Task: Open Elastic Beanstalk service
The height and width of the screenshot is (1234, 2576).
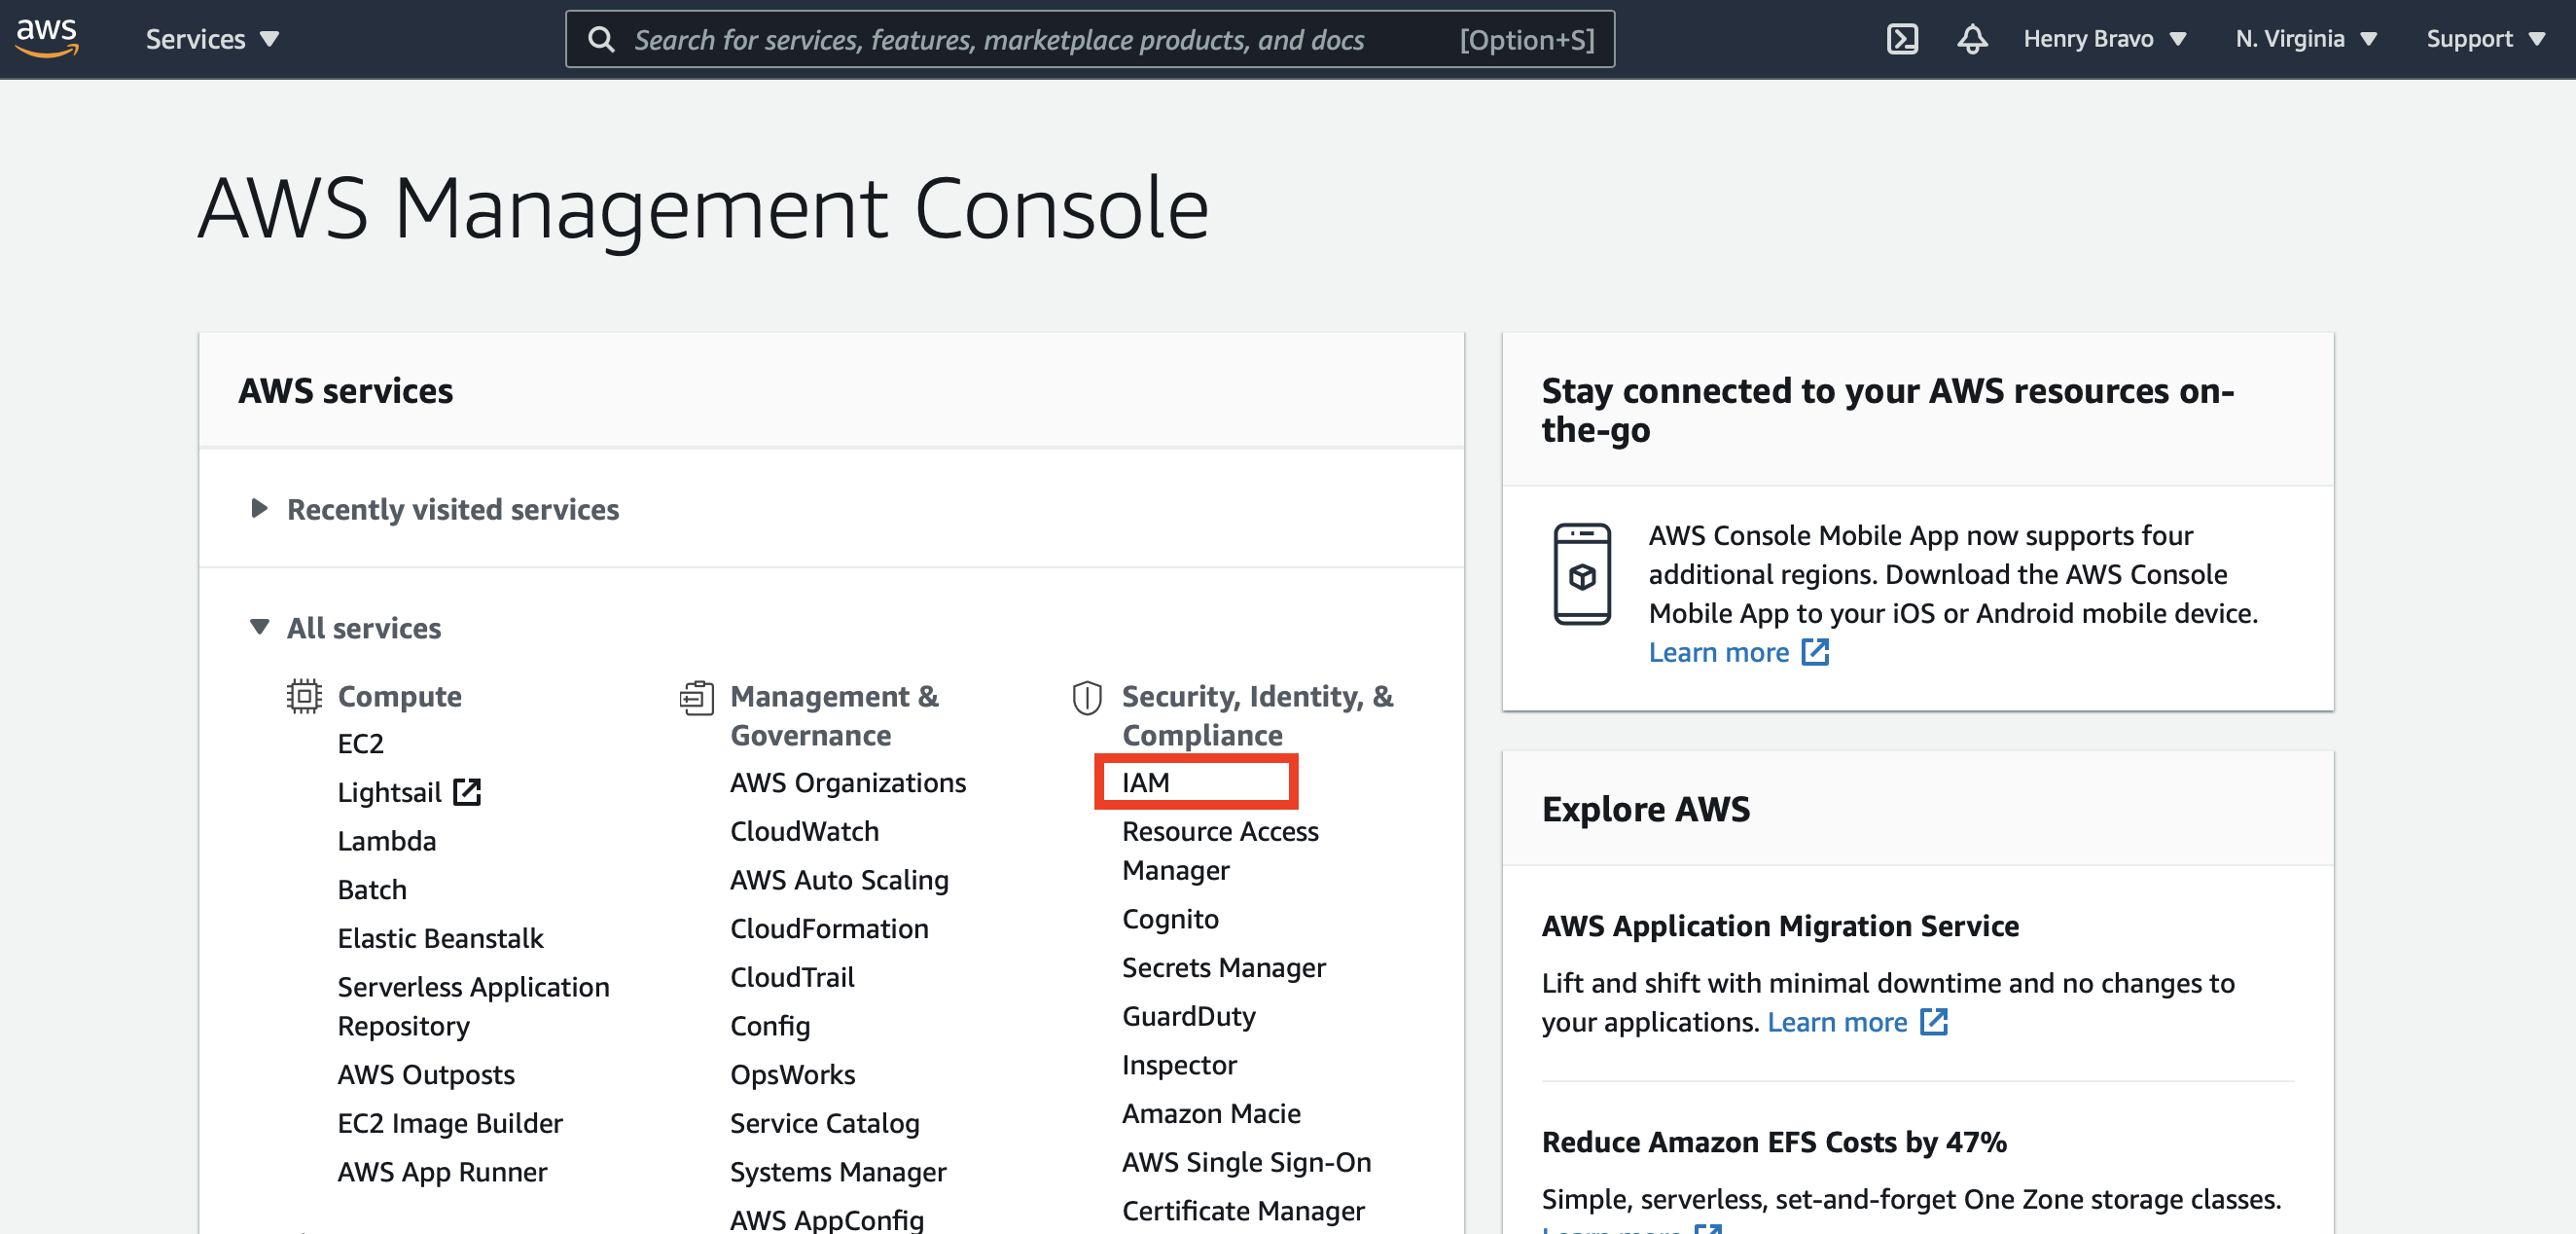Action: click(x=440, y=938)
